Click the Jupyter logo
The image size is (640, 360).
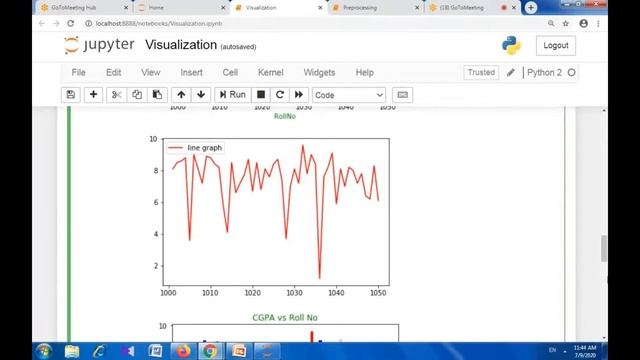tap(99, 45)
